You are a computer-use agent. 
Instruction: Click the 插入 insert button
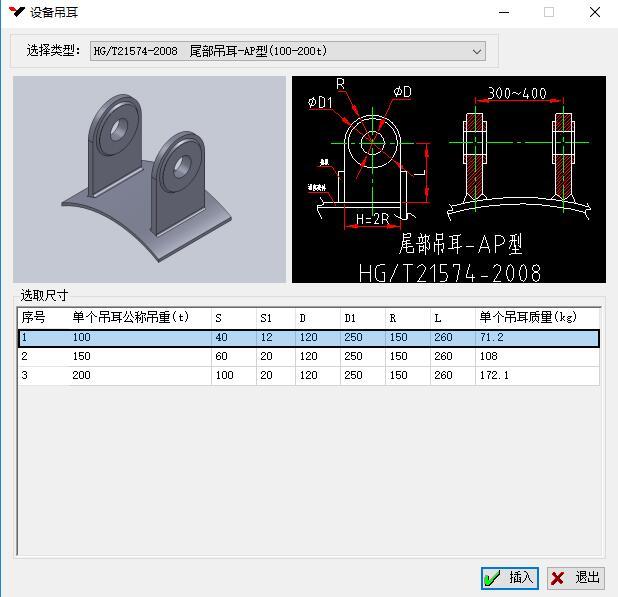[x=510, y=578]
